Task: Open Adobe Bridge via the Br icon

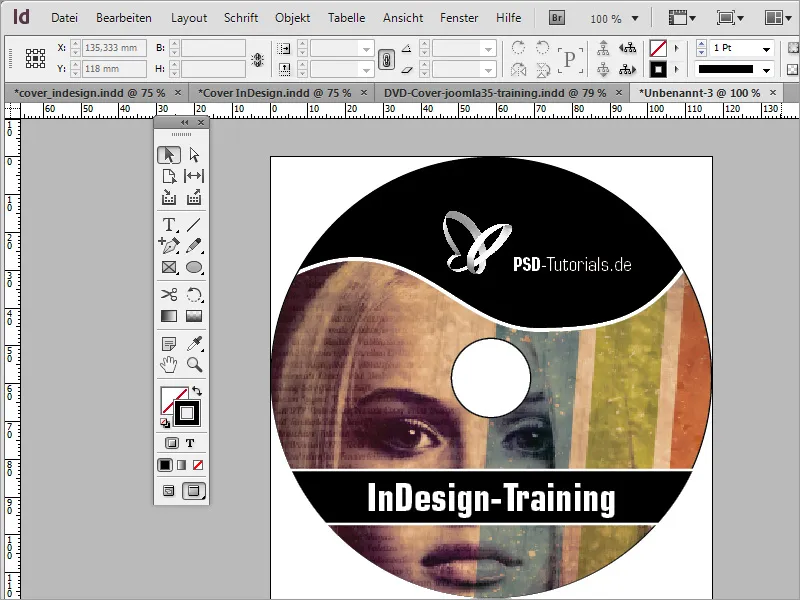Action: (556, 17)
